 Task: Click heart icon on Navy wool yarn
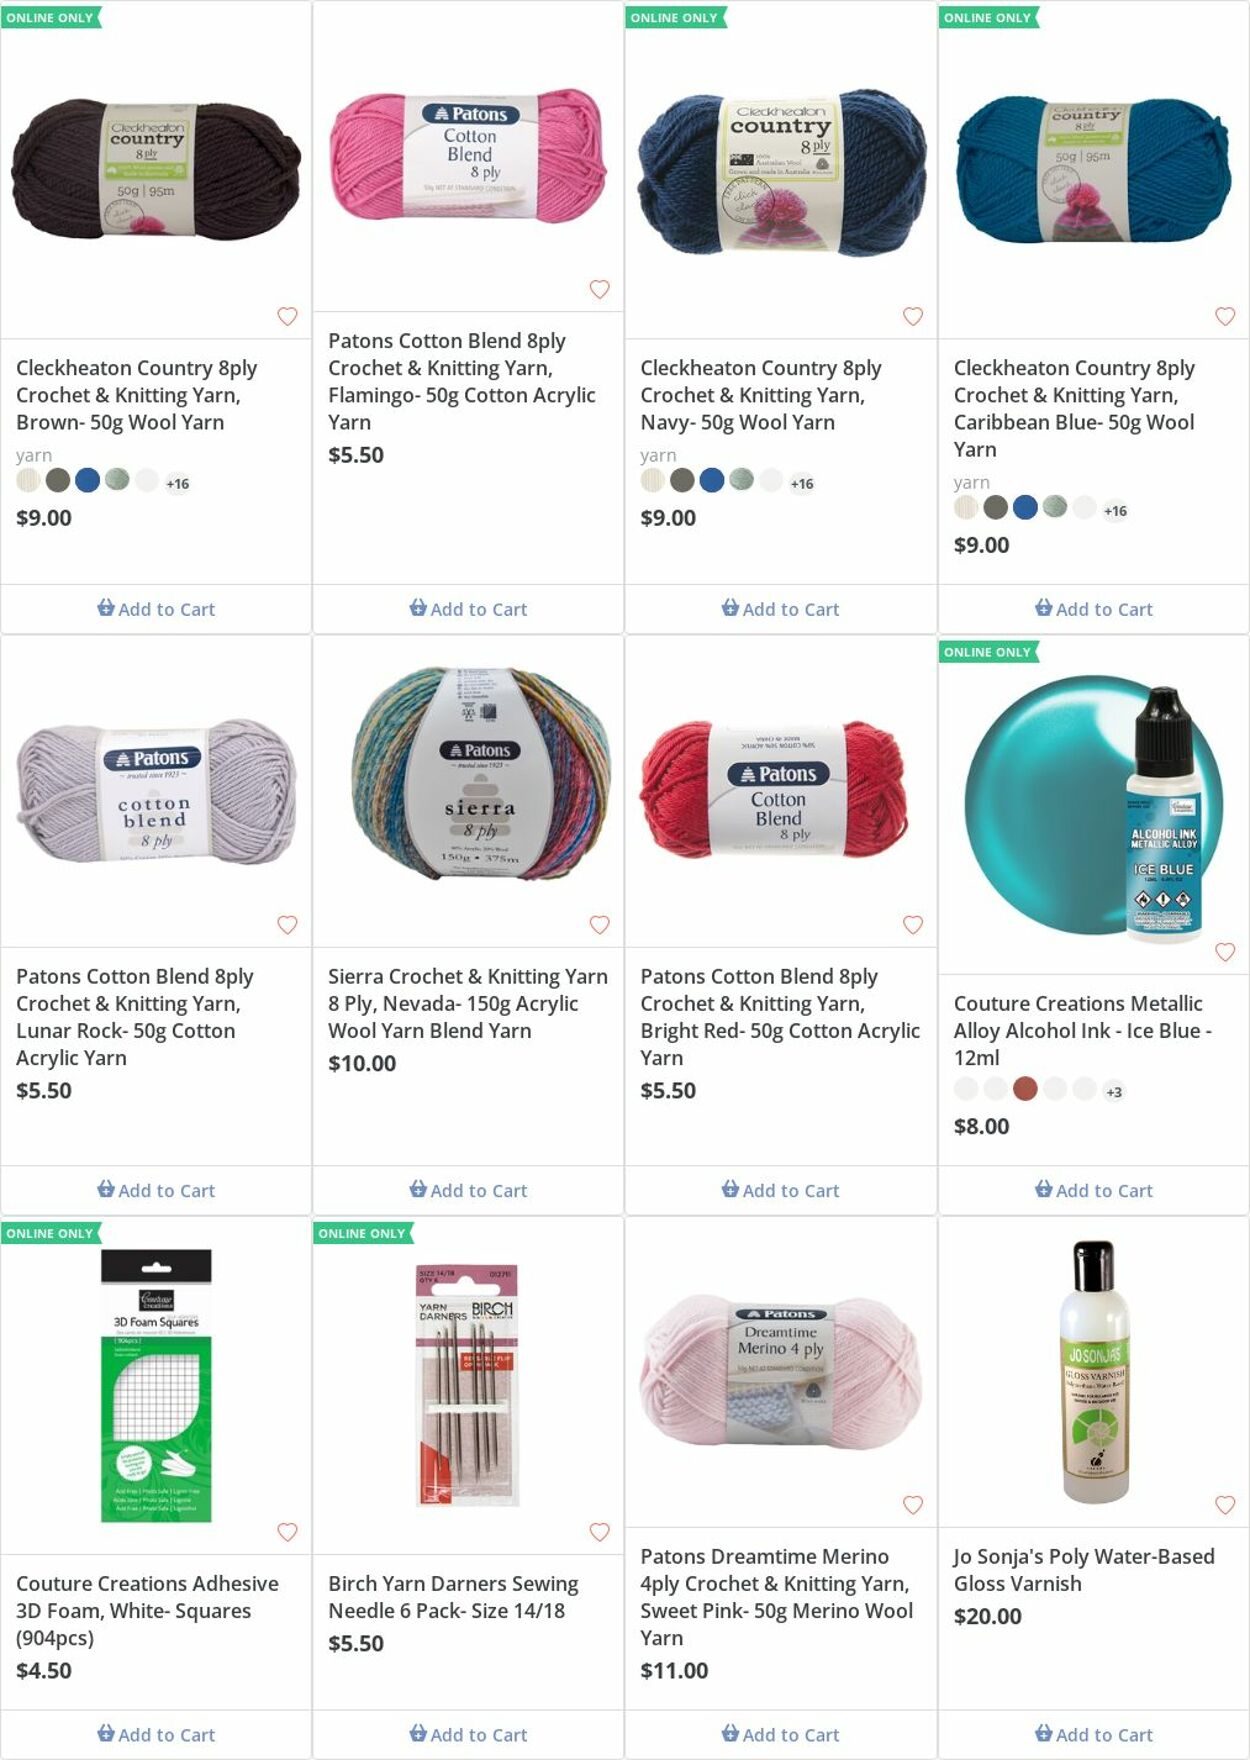click(x=913, y=316)
